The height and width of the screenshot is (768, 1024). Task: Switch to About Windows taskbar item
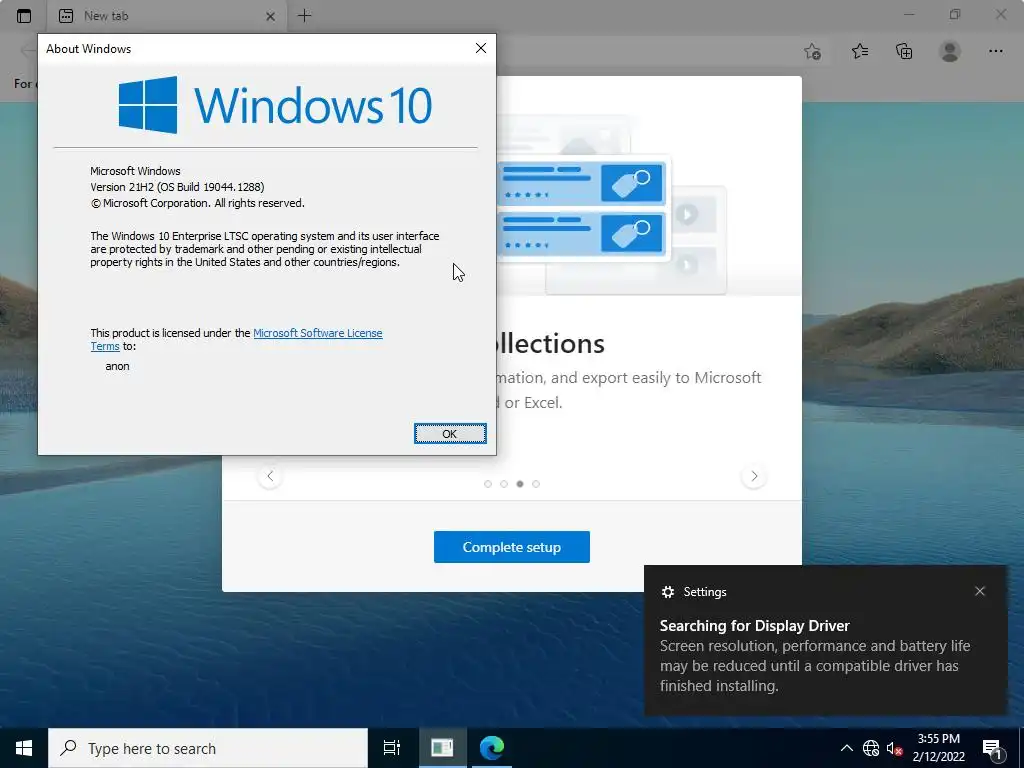coord(442,748)
